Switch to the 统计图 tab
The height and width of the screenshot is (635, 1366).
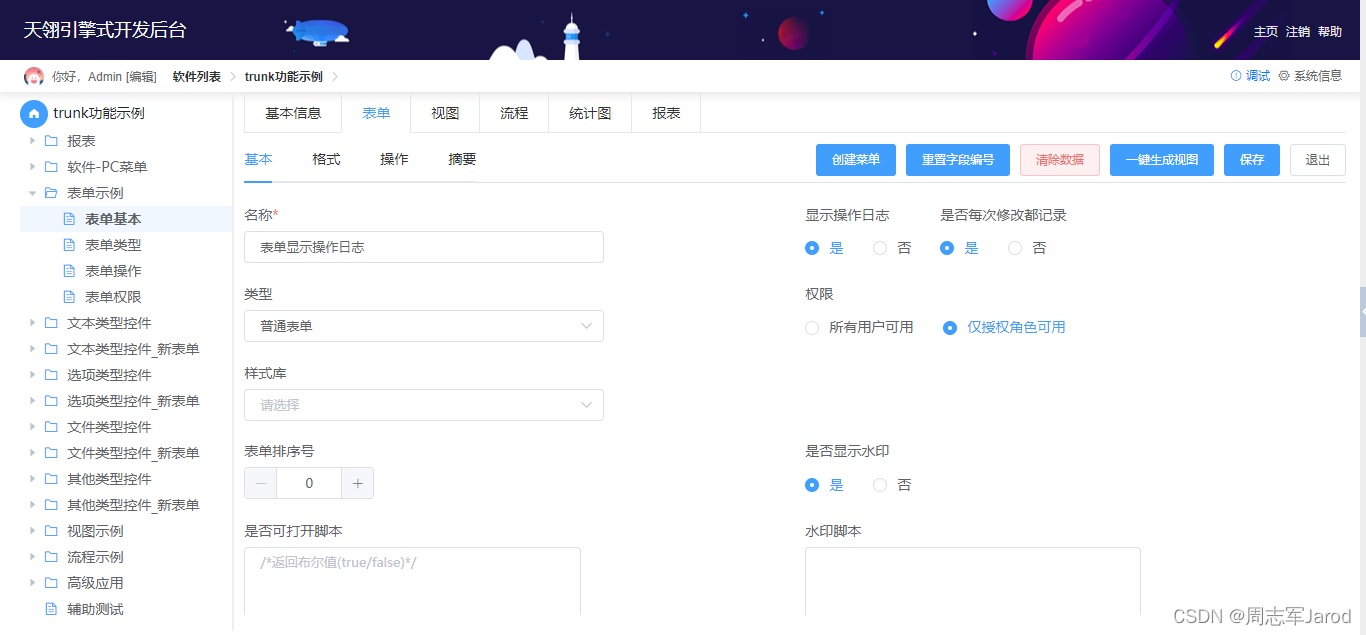(x=590, y=113)
